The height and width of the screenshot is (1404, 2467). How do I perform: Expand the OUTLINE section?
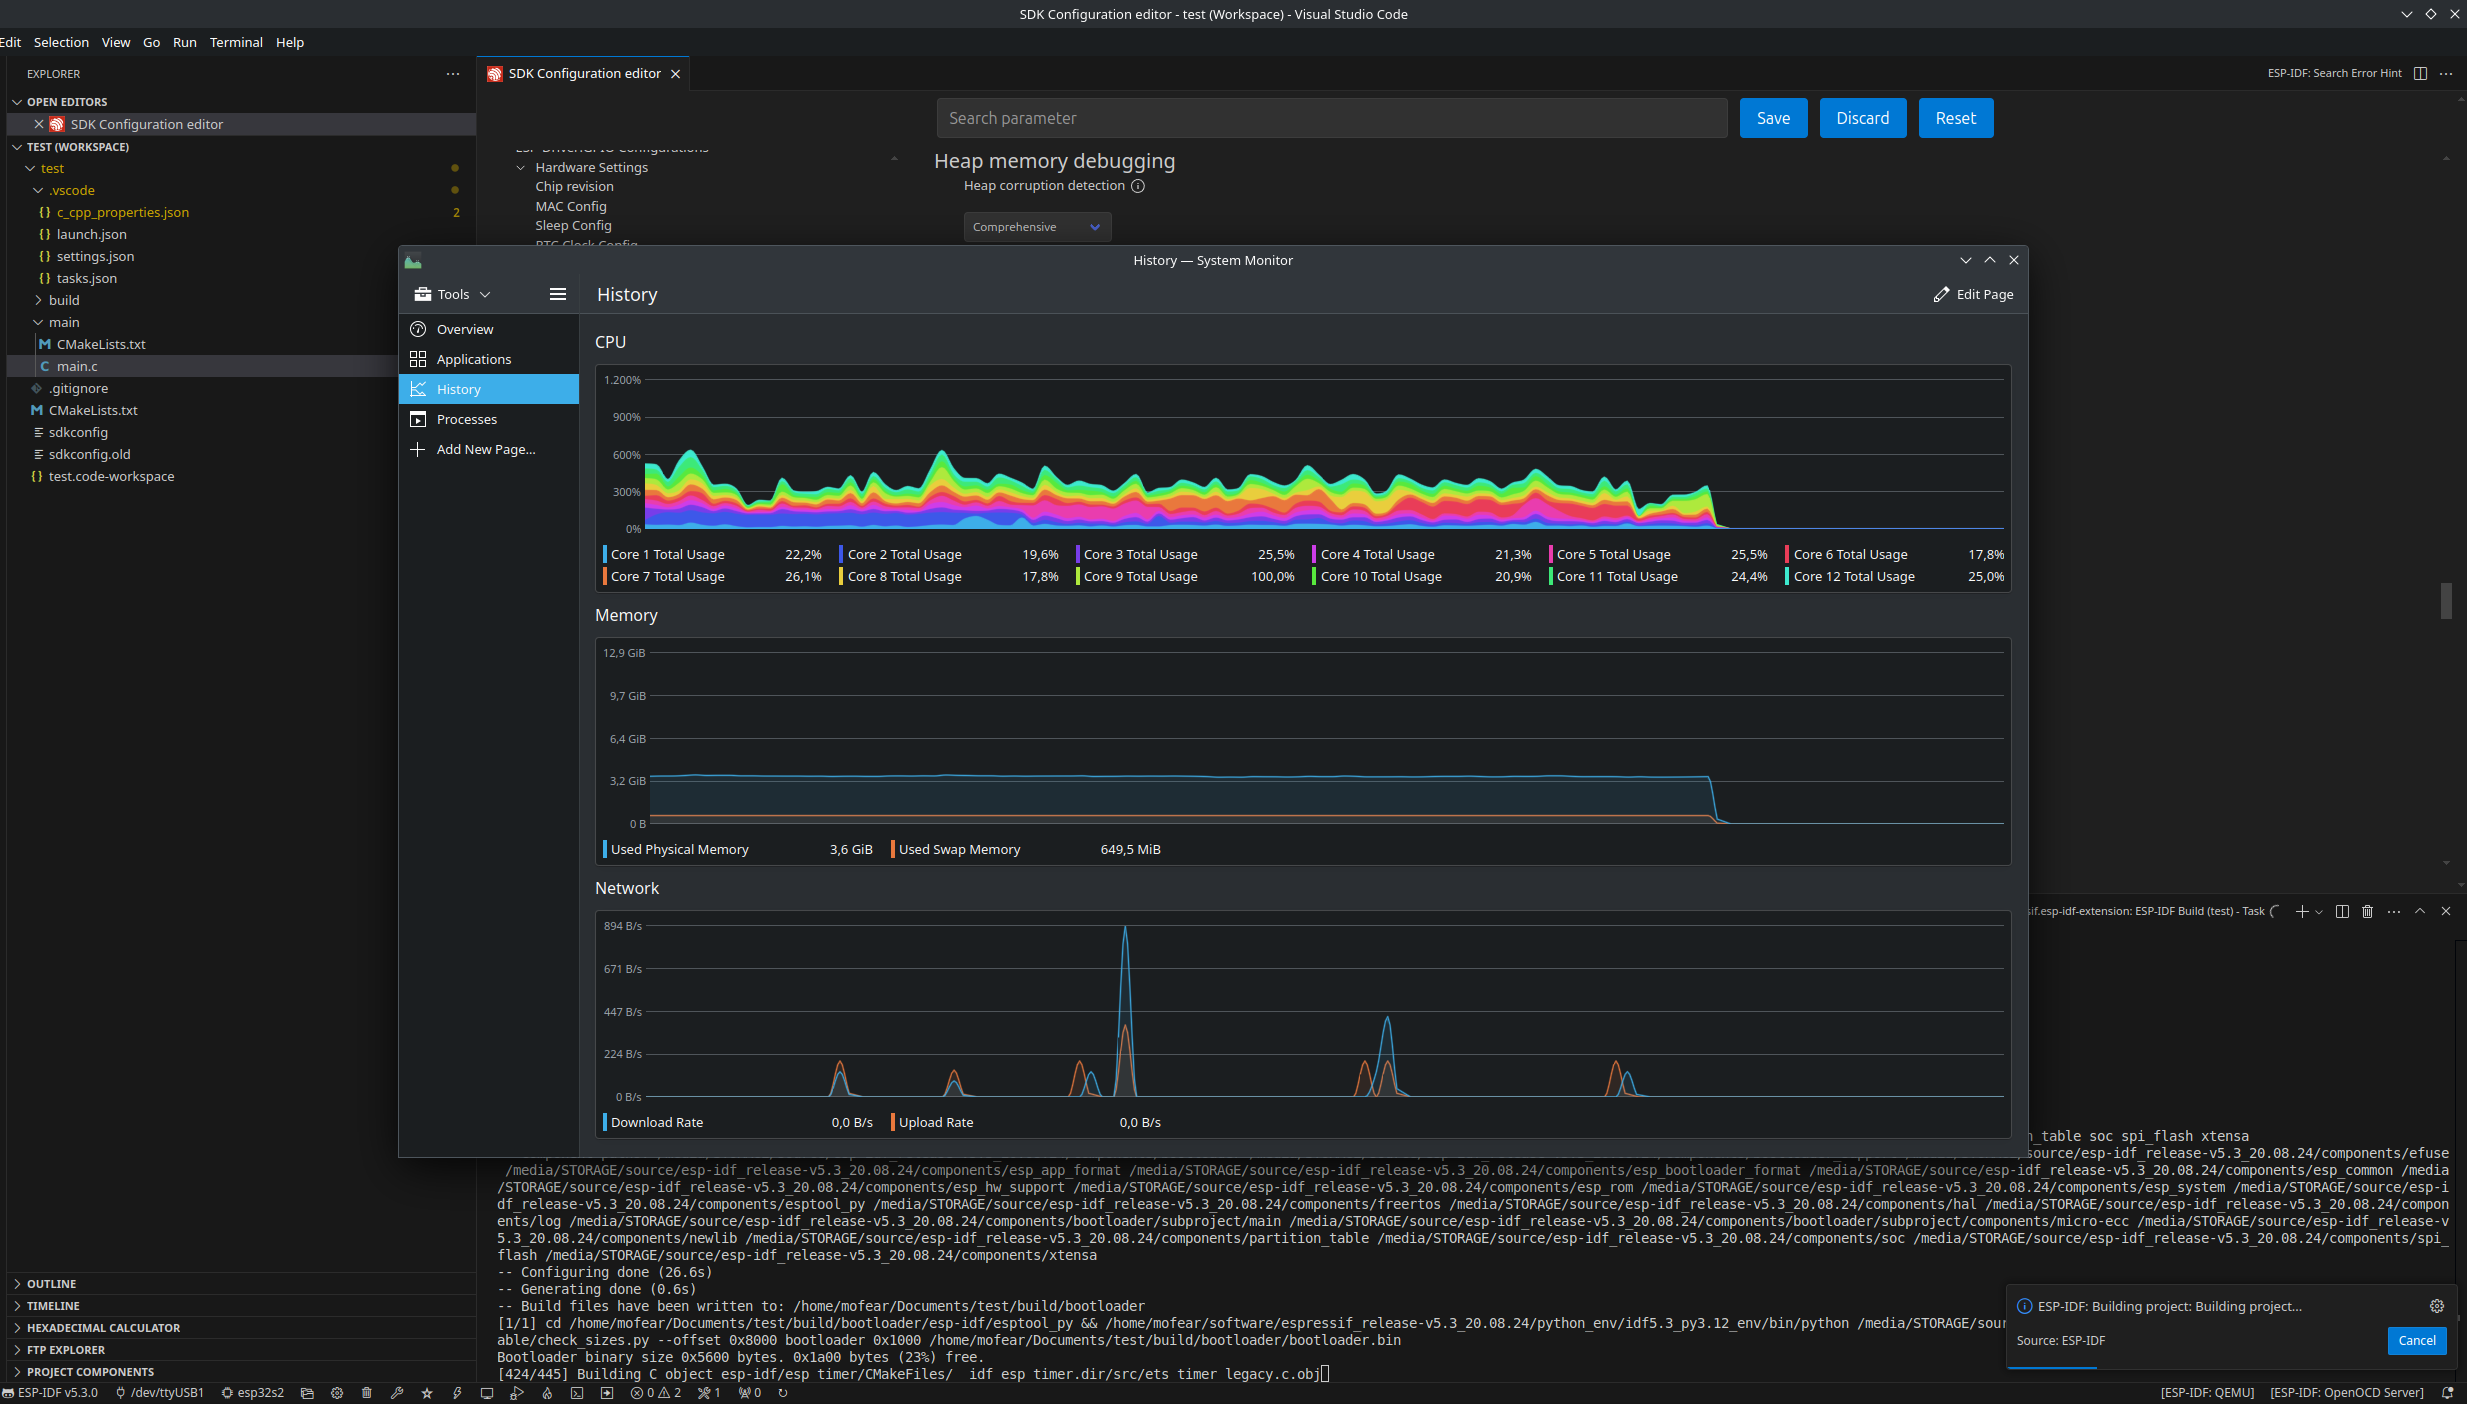coord(51,1284)
